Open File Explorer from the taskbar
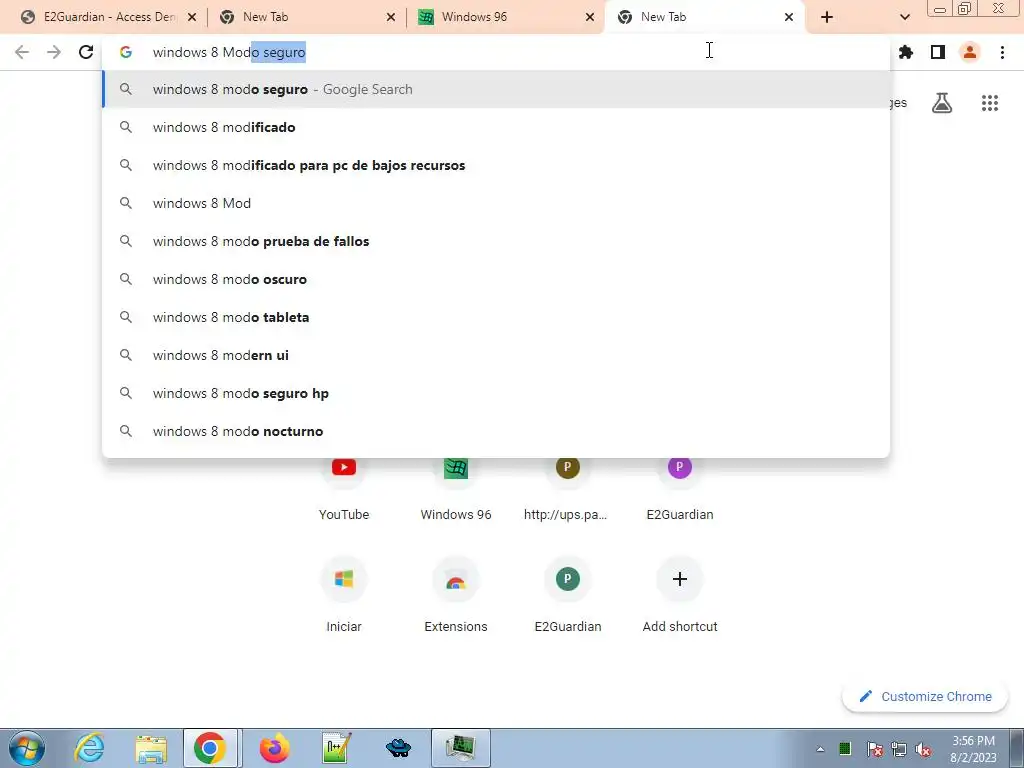 [151, 748]
